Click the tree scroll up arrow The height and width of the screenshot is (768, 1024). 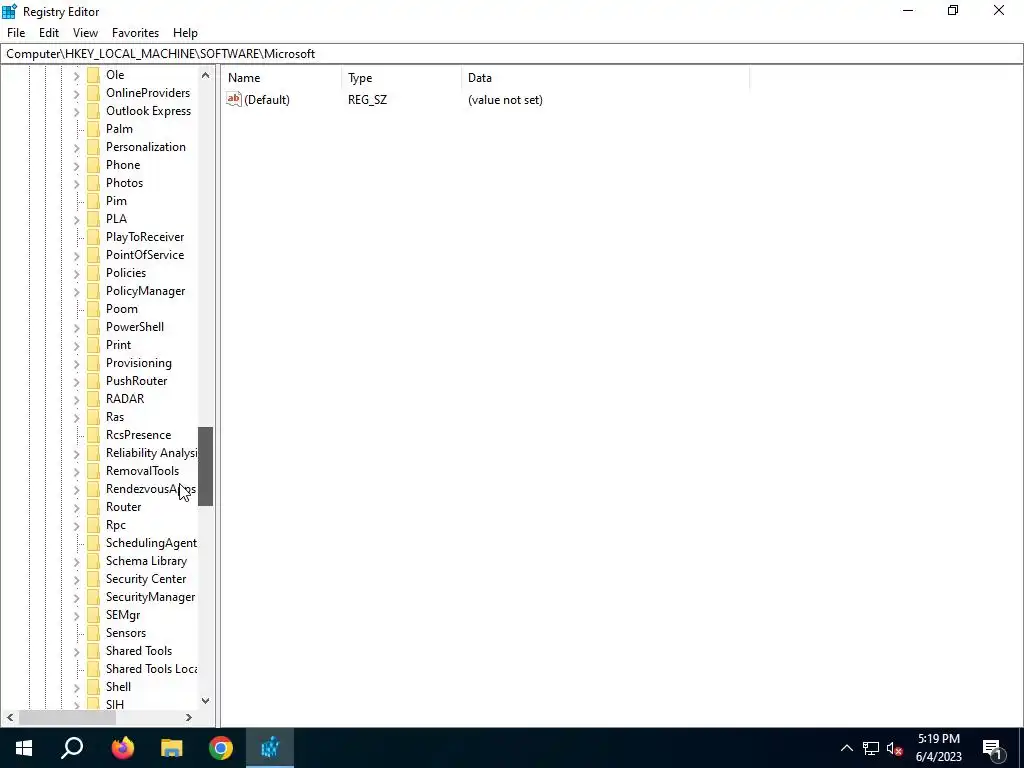pos(206,75)
